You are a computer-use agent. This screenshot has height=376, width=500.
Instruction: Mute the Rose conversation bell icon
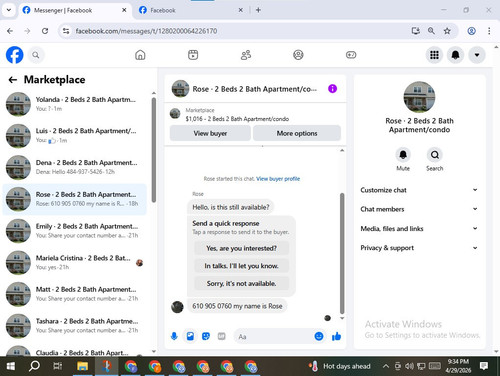click(403, 155)
